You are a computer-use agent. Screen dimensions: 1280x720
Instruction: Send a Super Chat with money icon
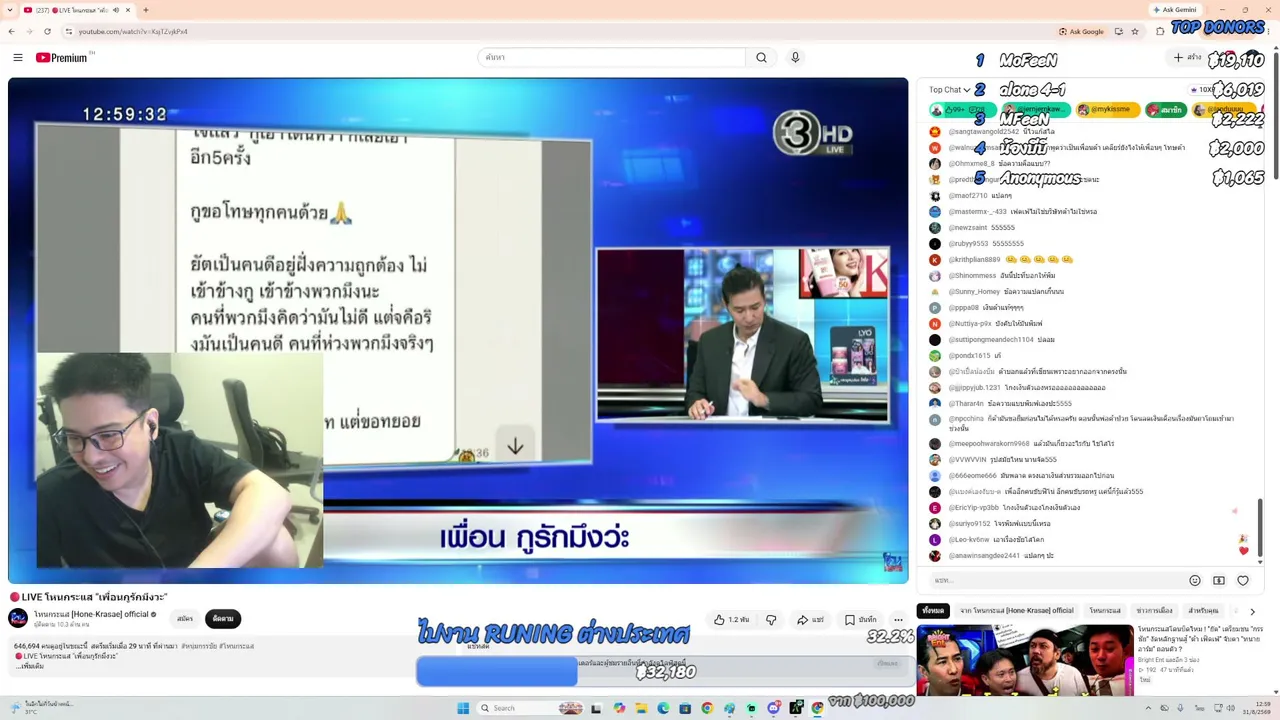click(1219, 581)
